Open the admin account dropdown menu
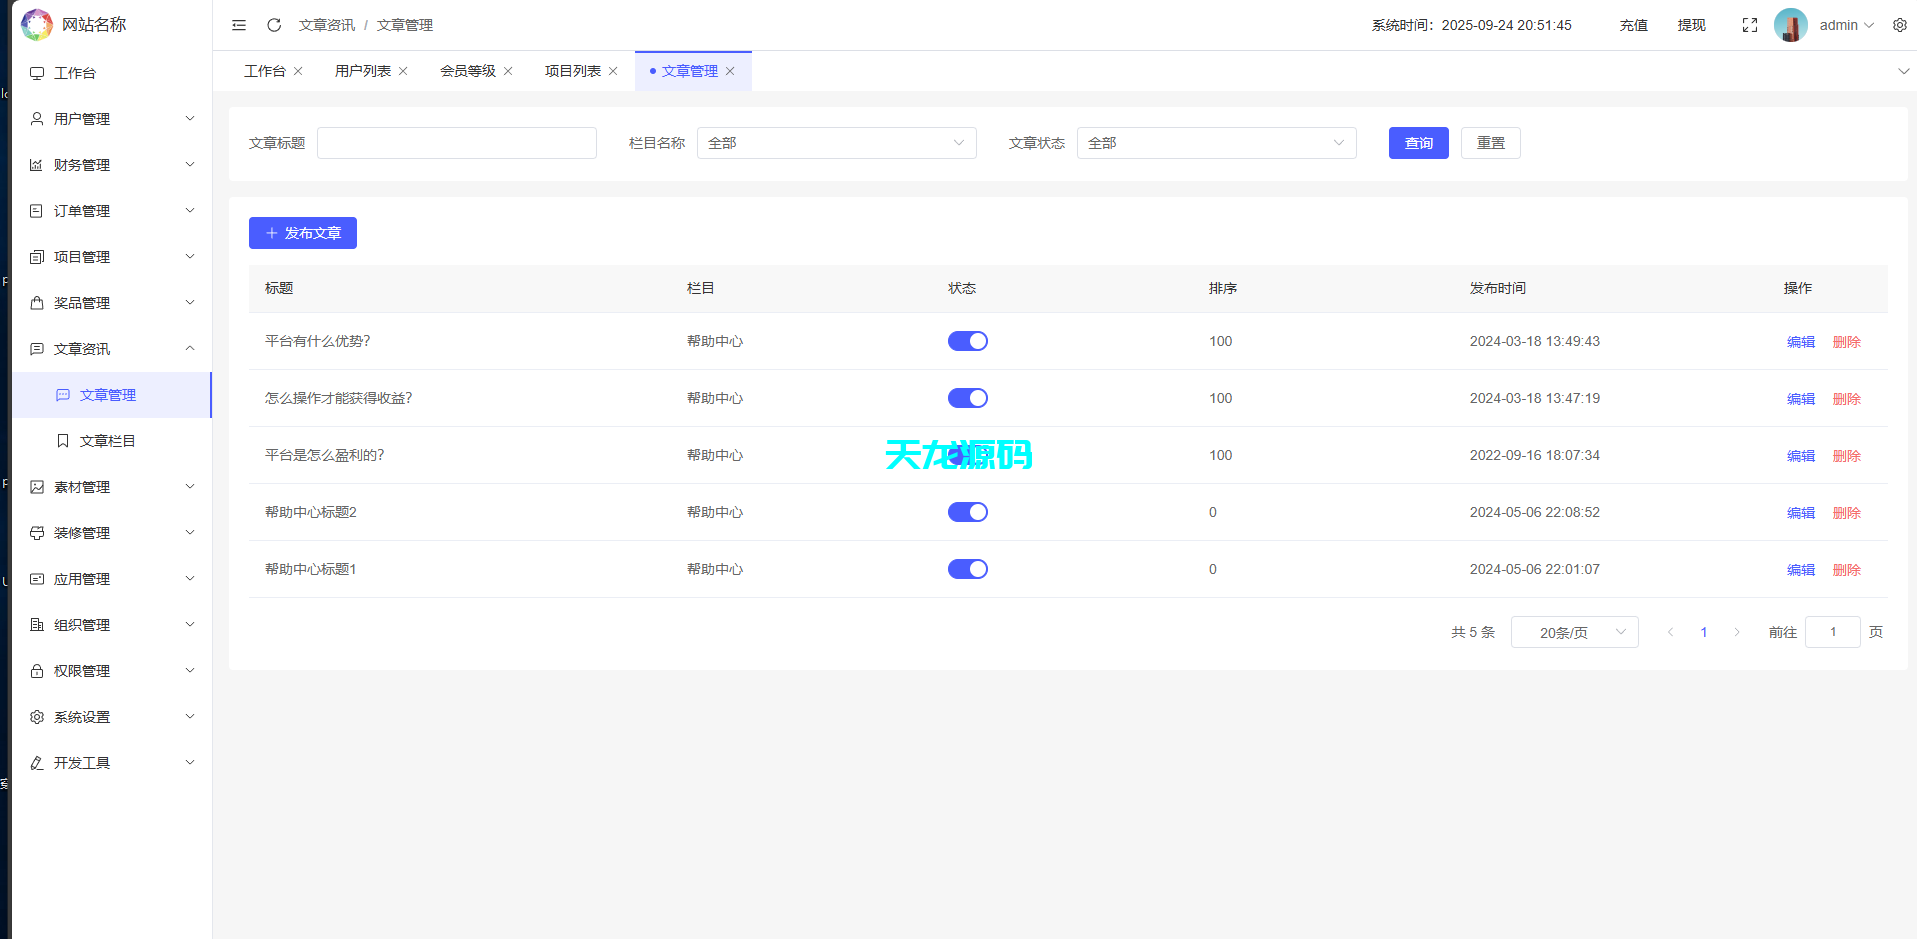1917x939 pixels. point(1840,25)
